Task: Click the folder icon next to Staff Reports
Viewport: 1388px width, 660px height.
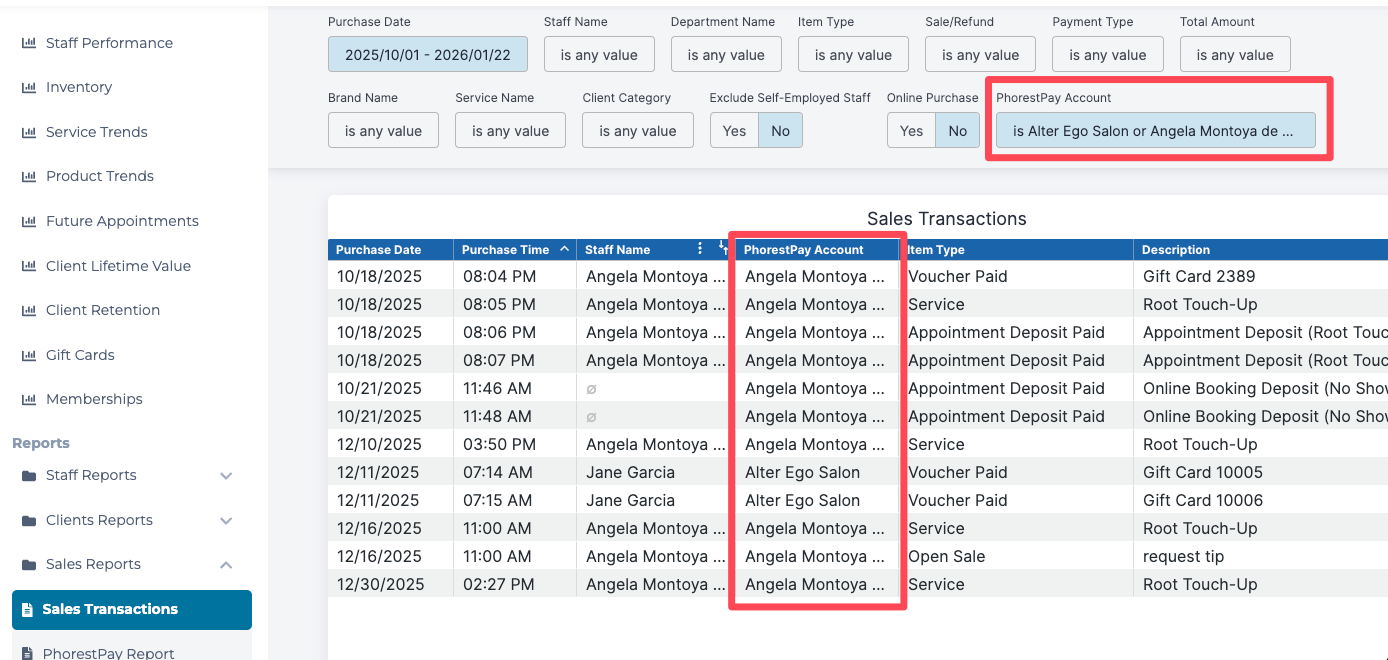Action: (29, 476)
